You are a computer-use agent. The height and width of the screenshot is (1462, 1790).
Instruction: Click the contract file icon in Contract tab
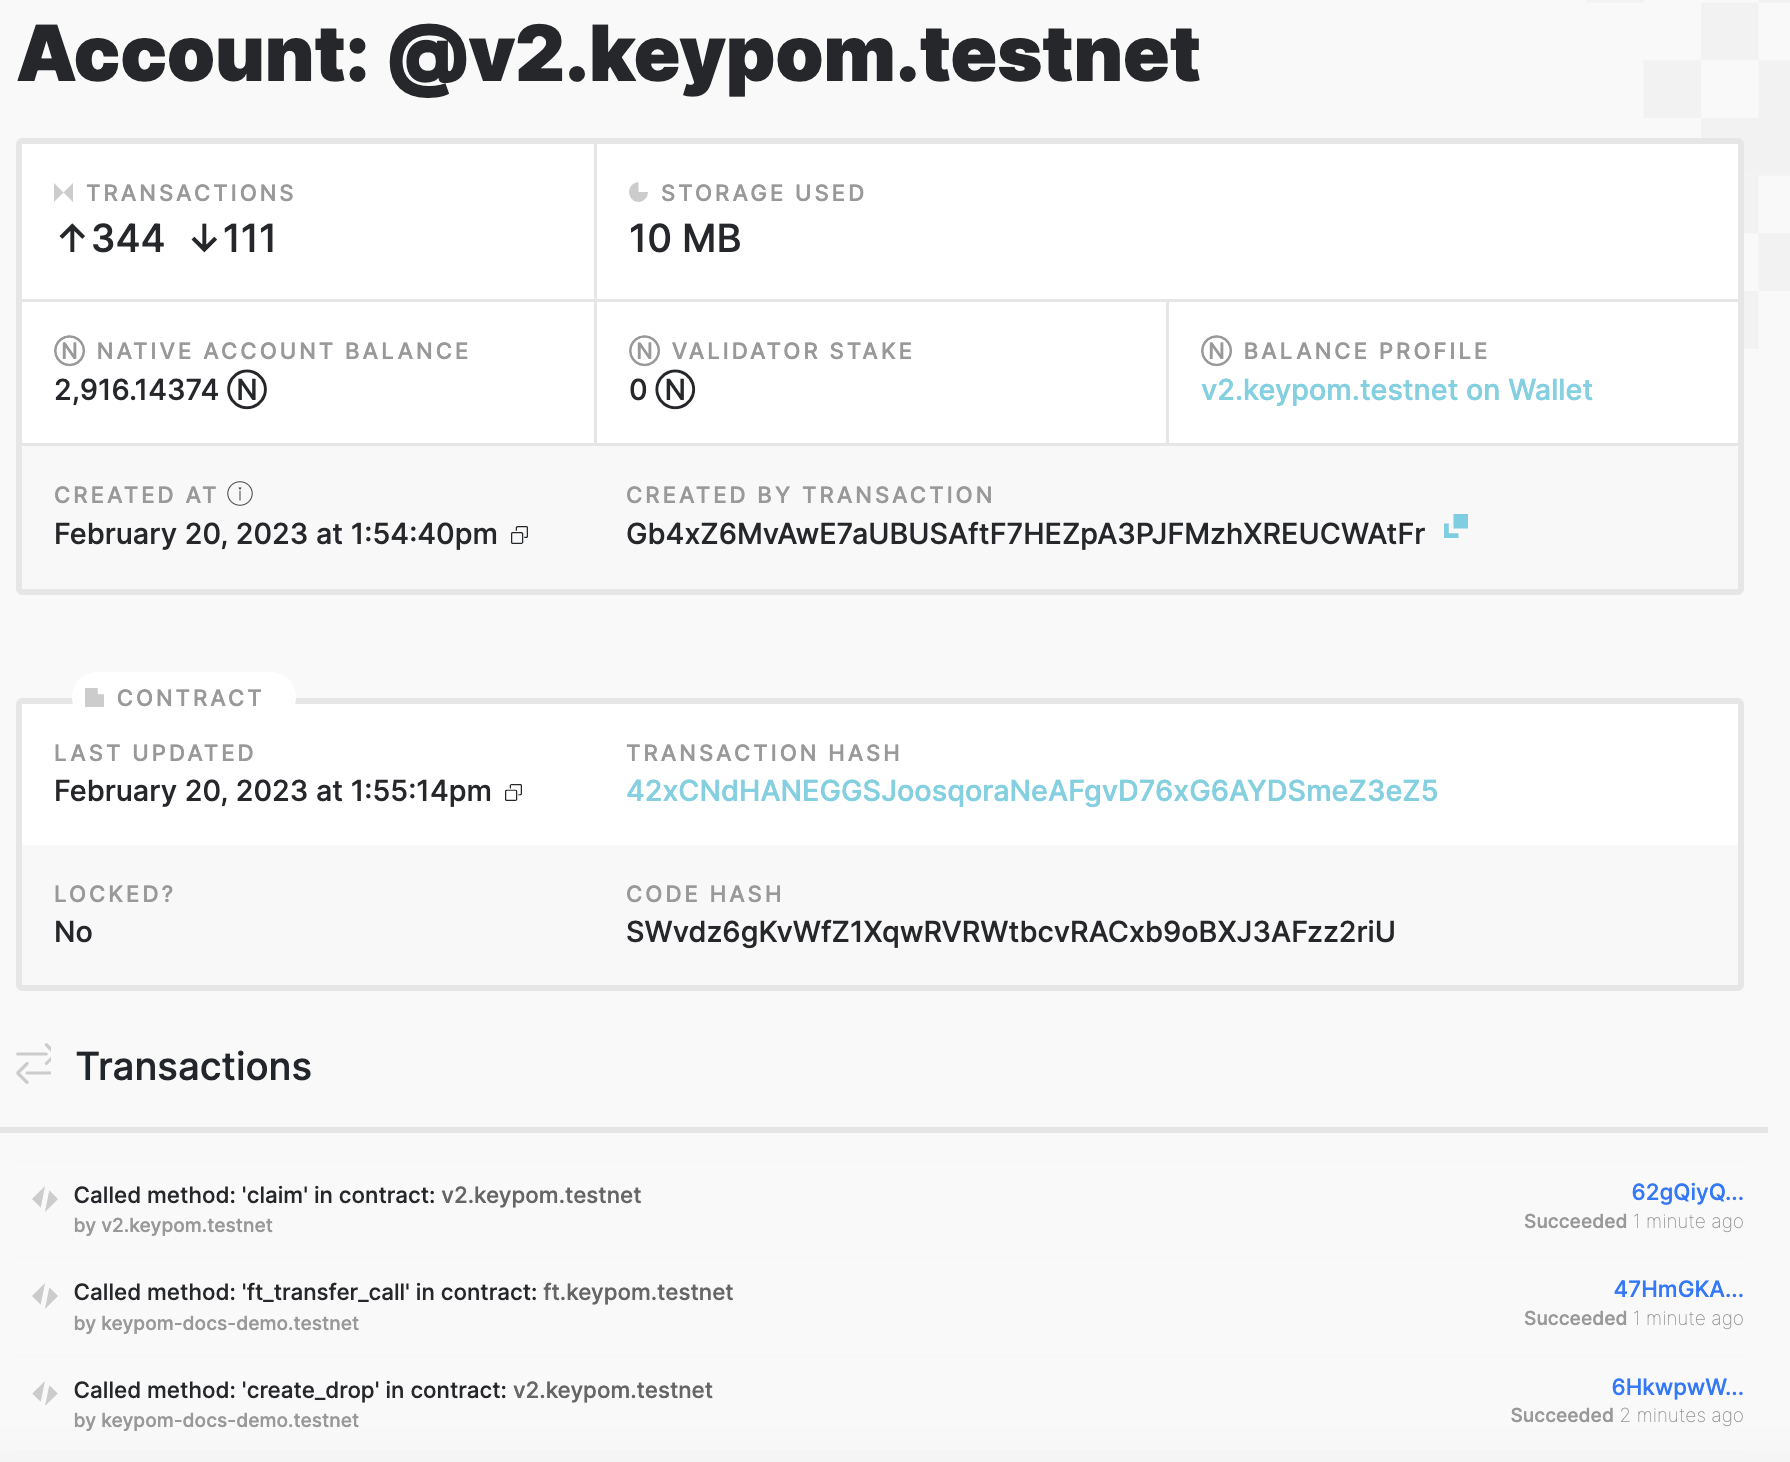click(x=95, y=698)
